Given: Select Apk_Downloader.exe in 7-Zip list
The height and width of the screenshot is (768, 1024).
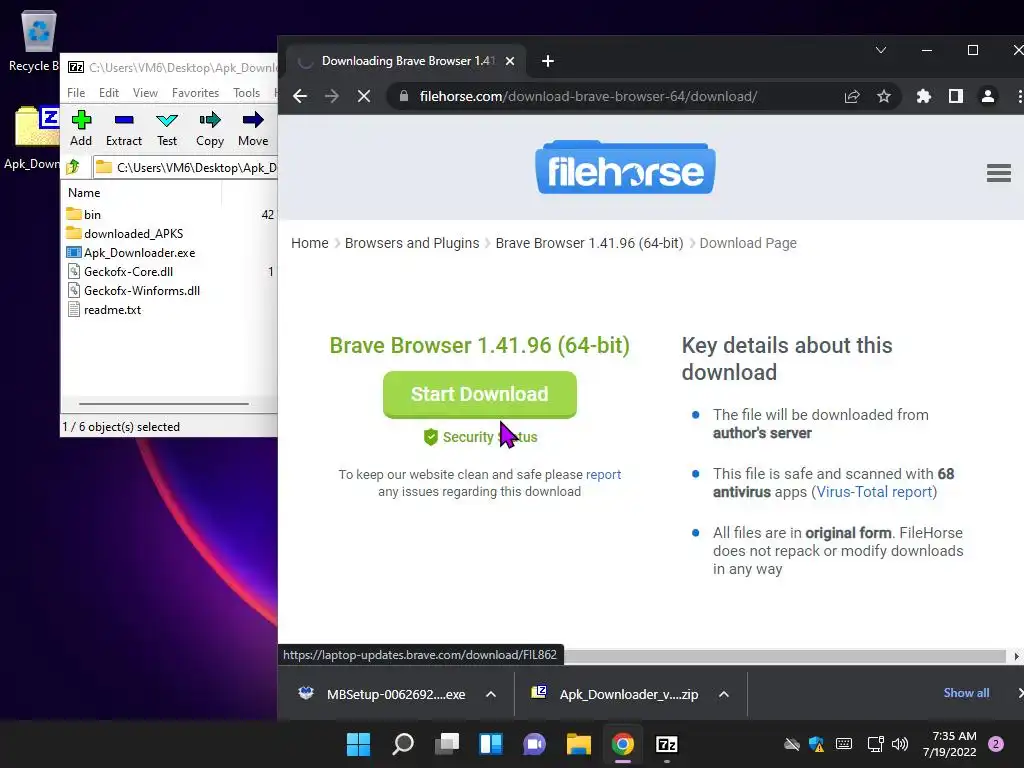Looking at the screenshot, I should click(x=139, y=252).
